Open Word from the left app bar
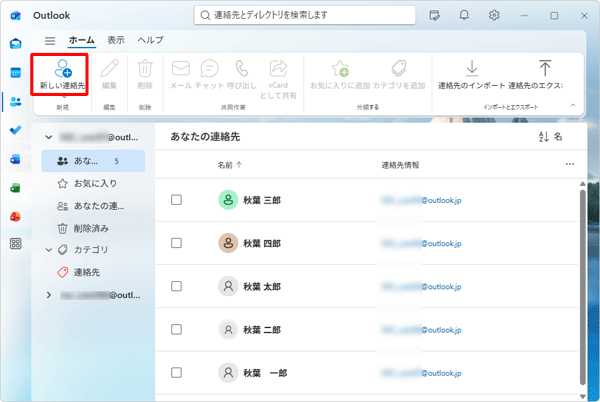600x402 pixels. point(16,159)
